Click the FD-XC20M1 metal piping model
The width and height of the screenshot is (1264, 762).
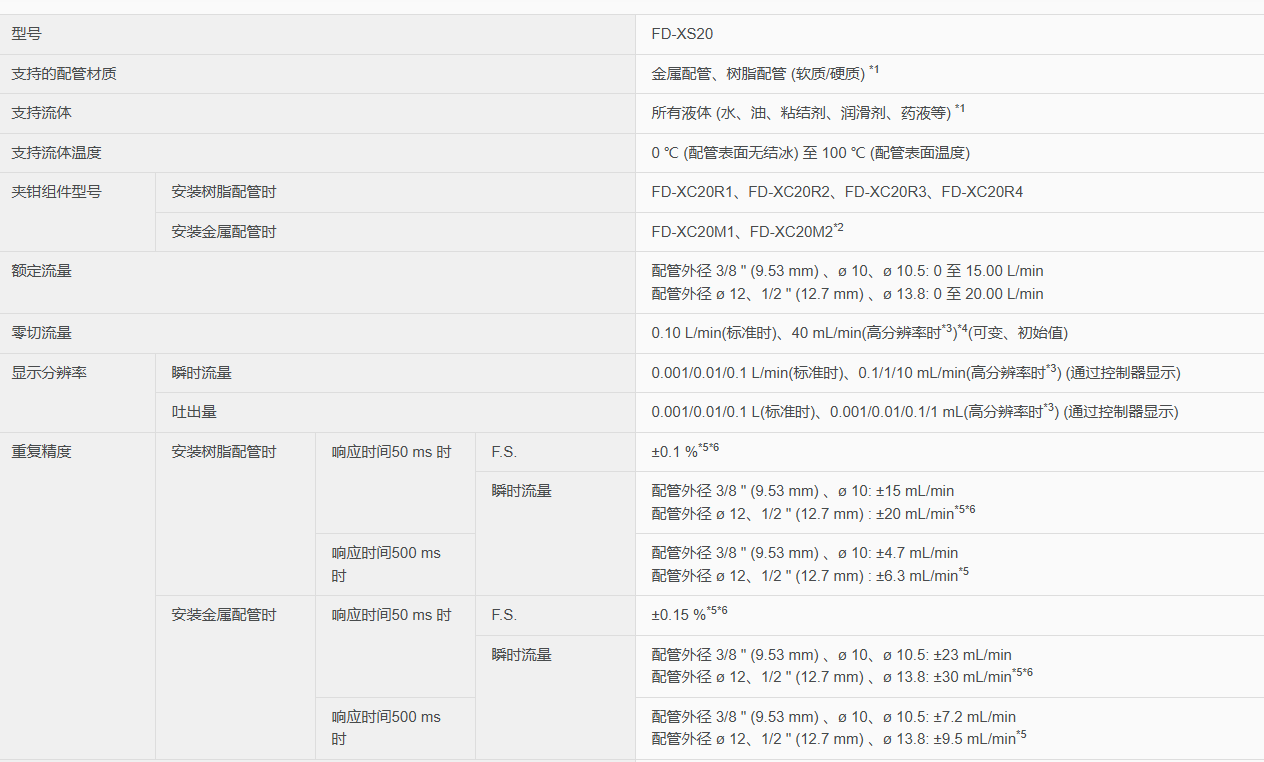coord(694,232)
